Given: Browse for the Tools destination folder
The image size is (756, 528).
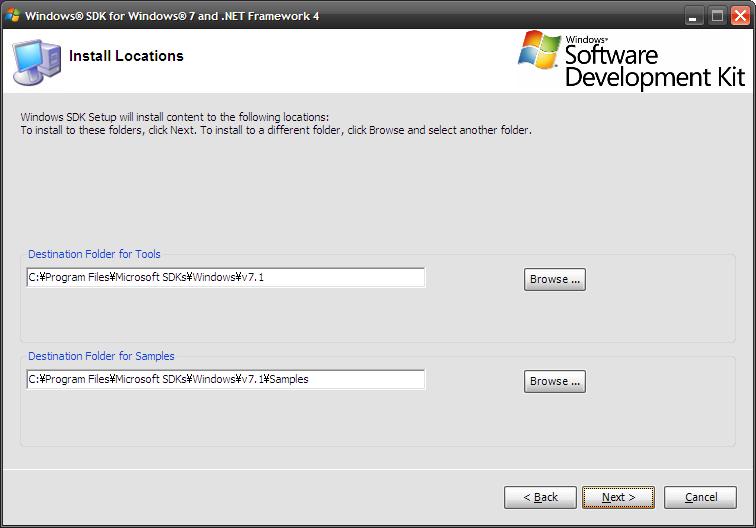Looking at the screenshot, I should 554,279.
